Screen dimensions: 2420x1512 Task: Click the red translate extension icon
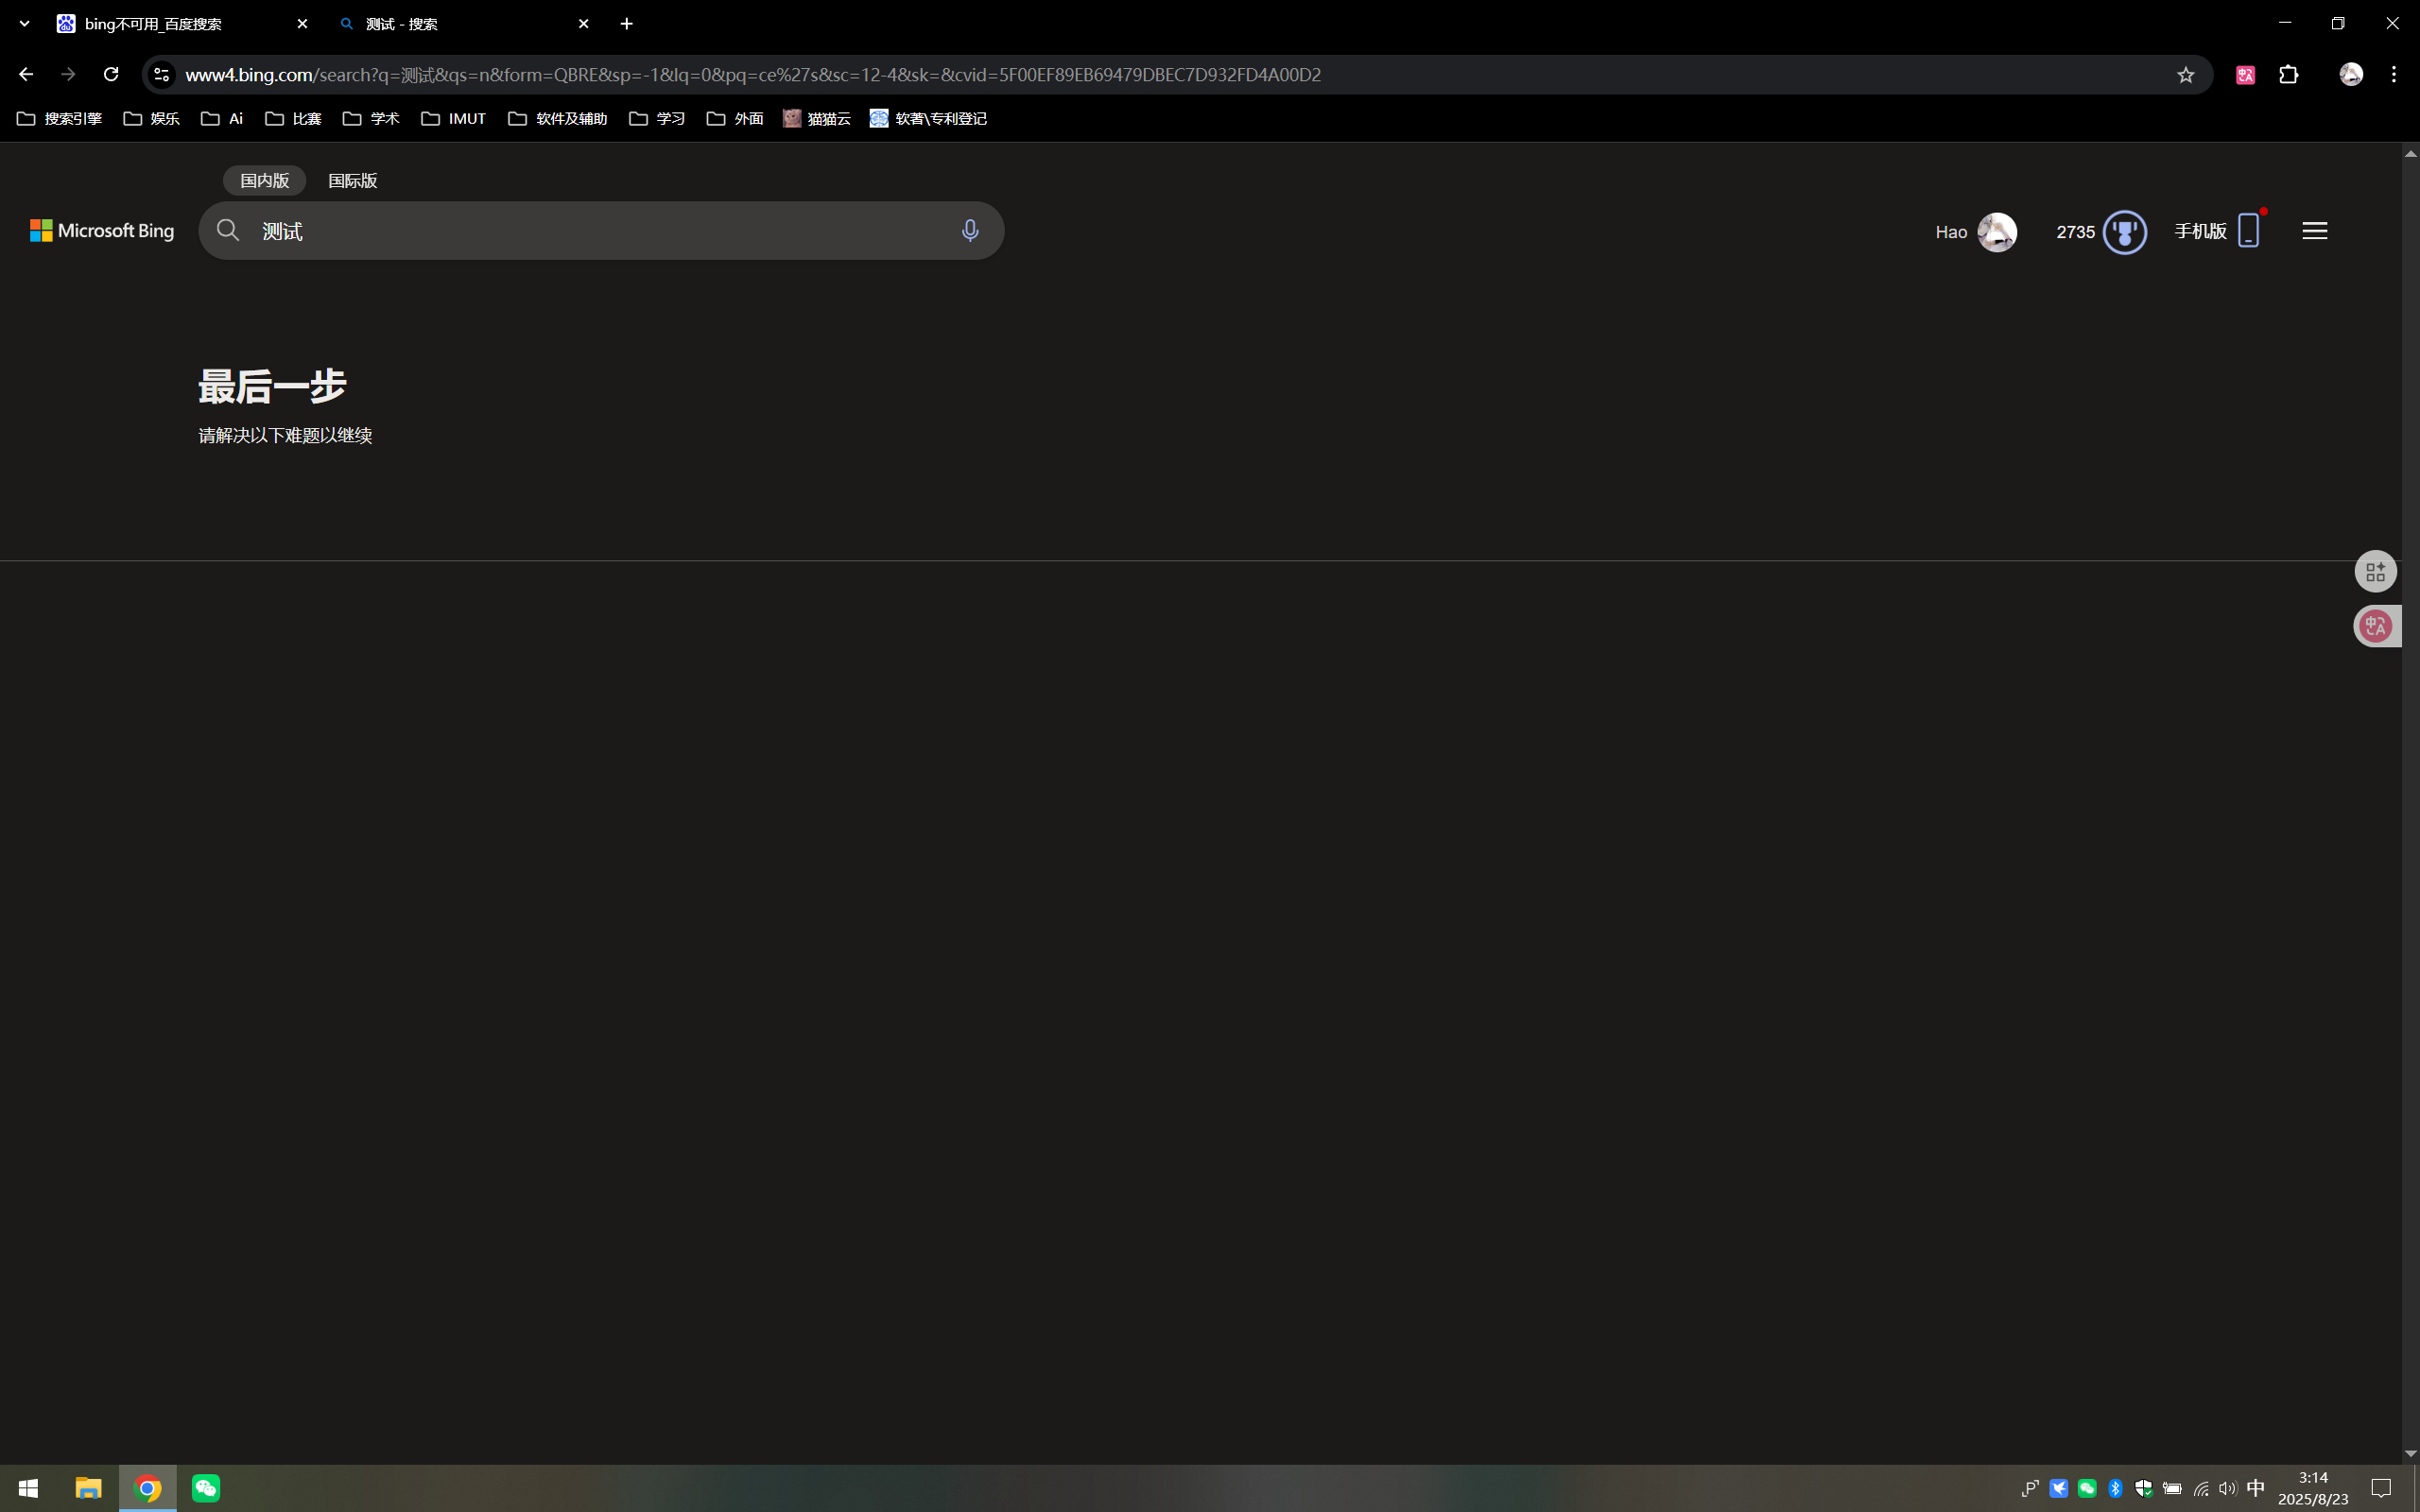pos(2245,75)
